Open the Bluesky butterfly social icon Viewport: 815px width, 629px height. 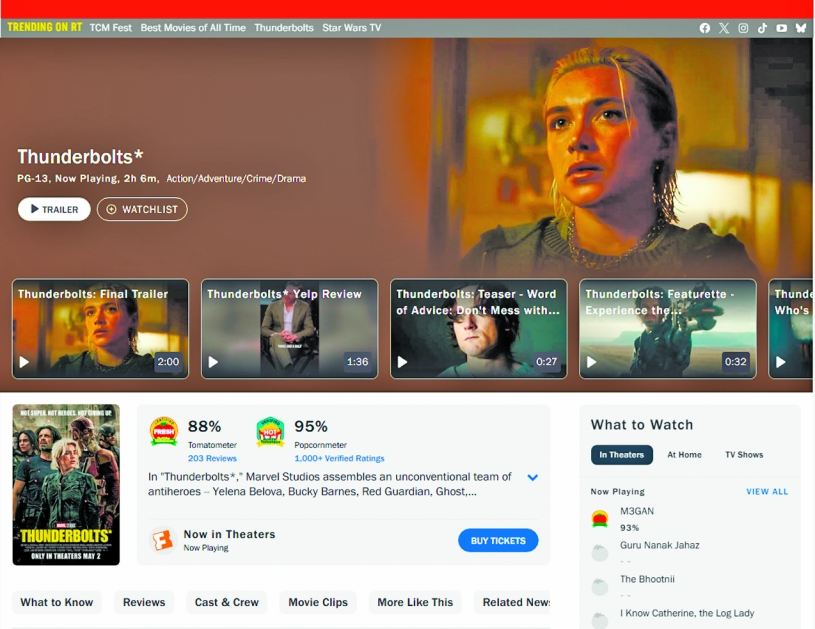tap(800, 28)
